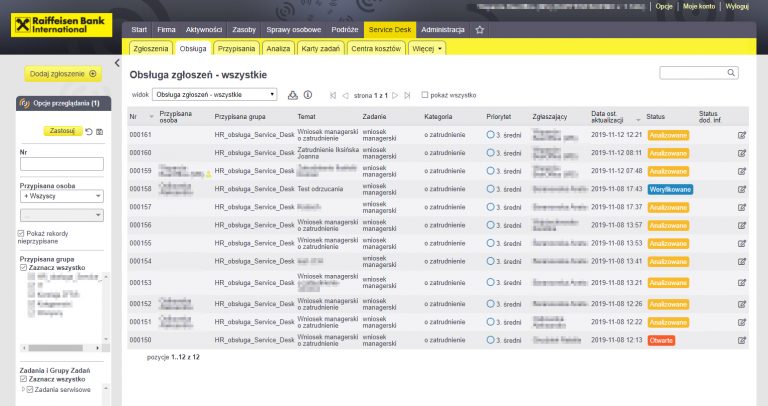Open edit icon for ticket 000155
Image resolution: width=768 pixels, height=406 pixels.
(742, 243)
